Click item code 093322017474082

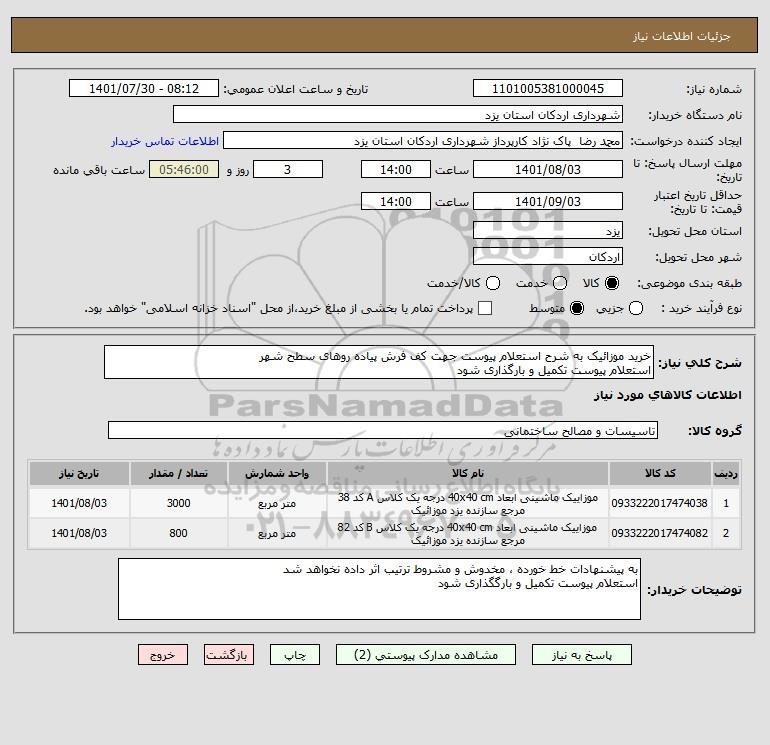tap(660, 533)
